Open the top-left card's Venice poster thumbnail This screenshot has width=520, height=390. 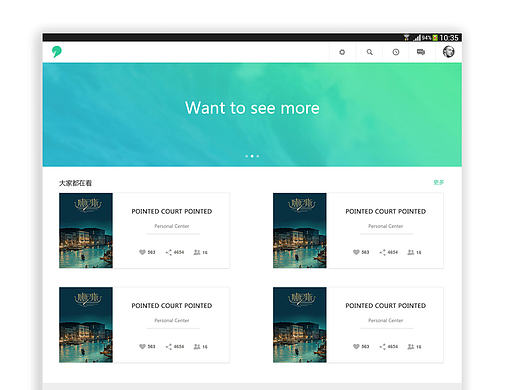pos(86,230)
